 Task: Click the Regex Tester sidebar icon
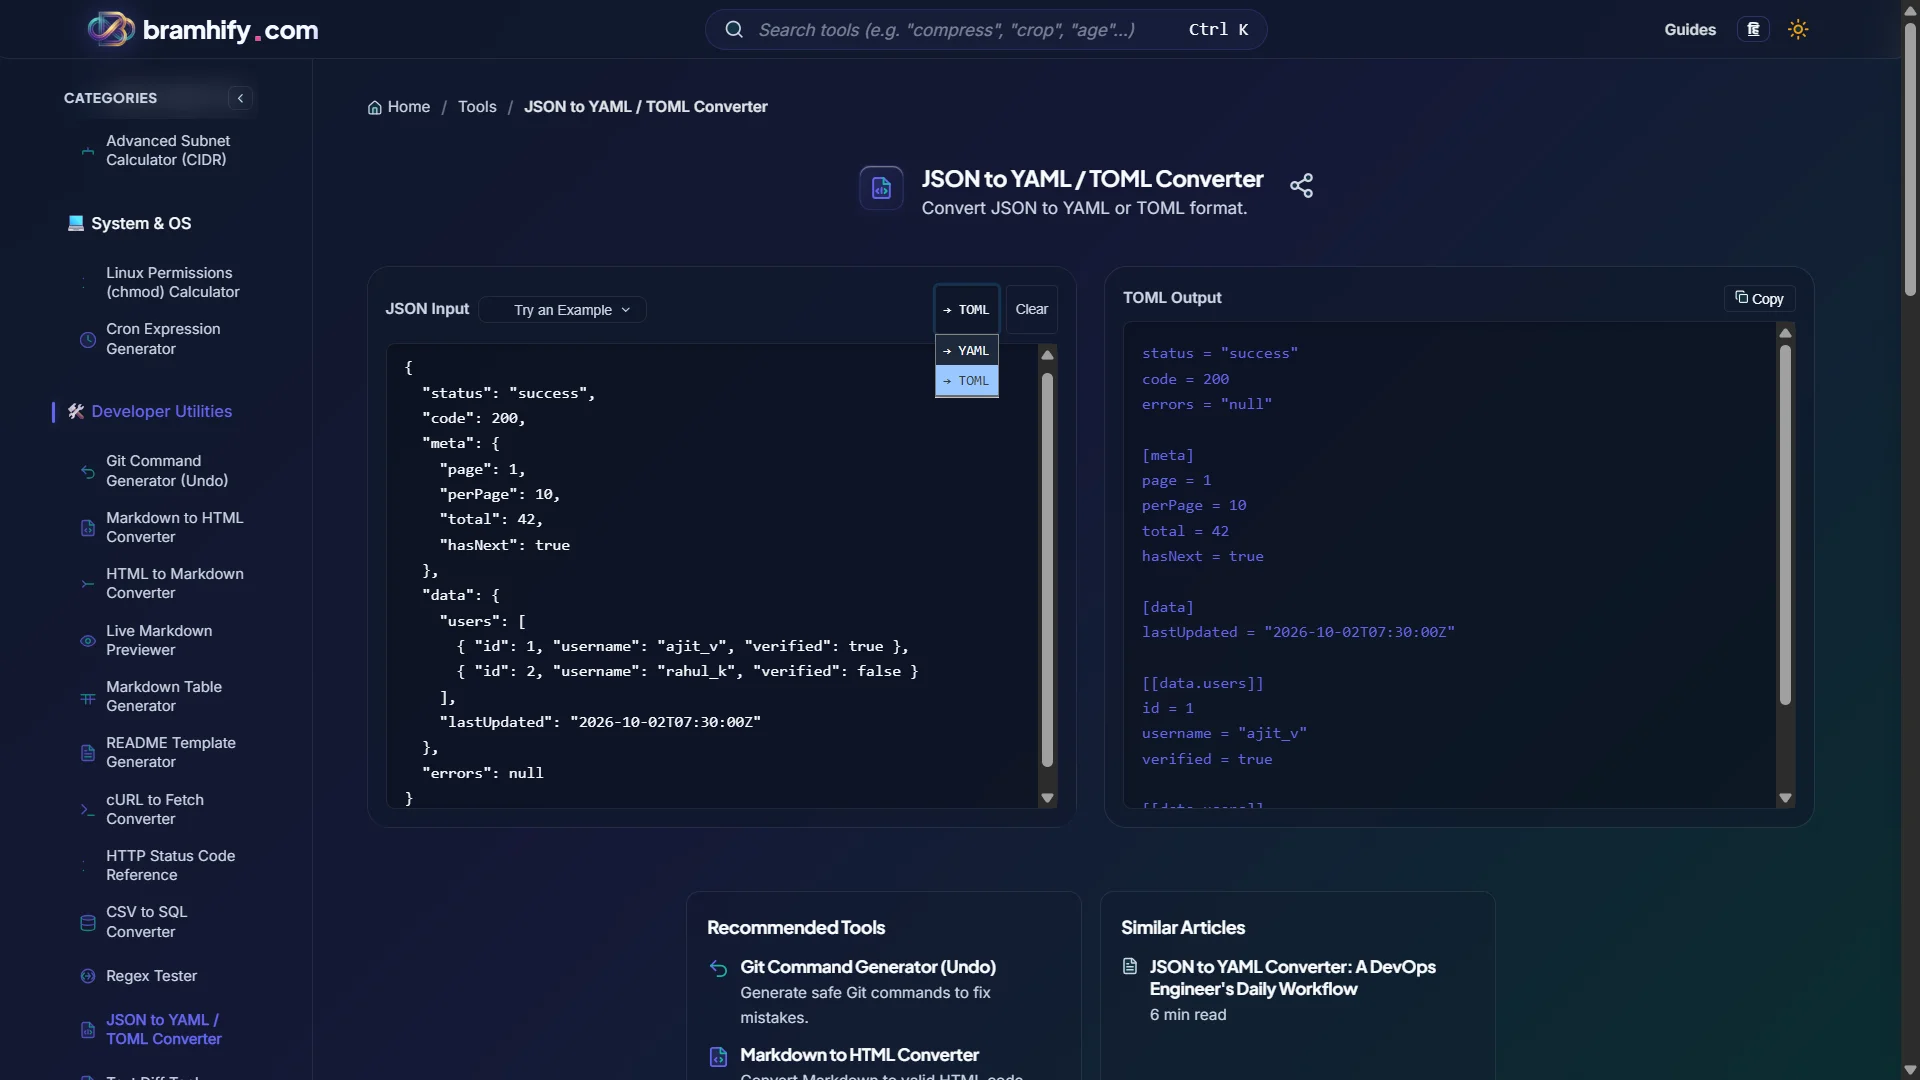pyautogui.click(x=88, y=976)
